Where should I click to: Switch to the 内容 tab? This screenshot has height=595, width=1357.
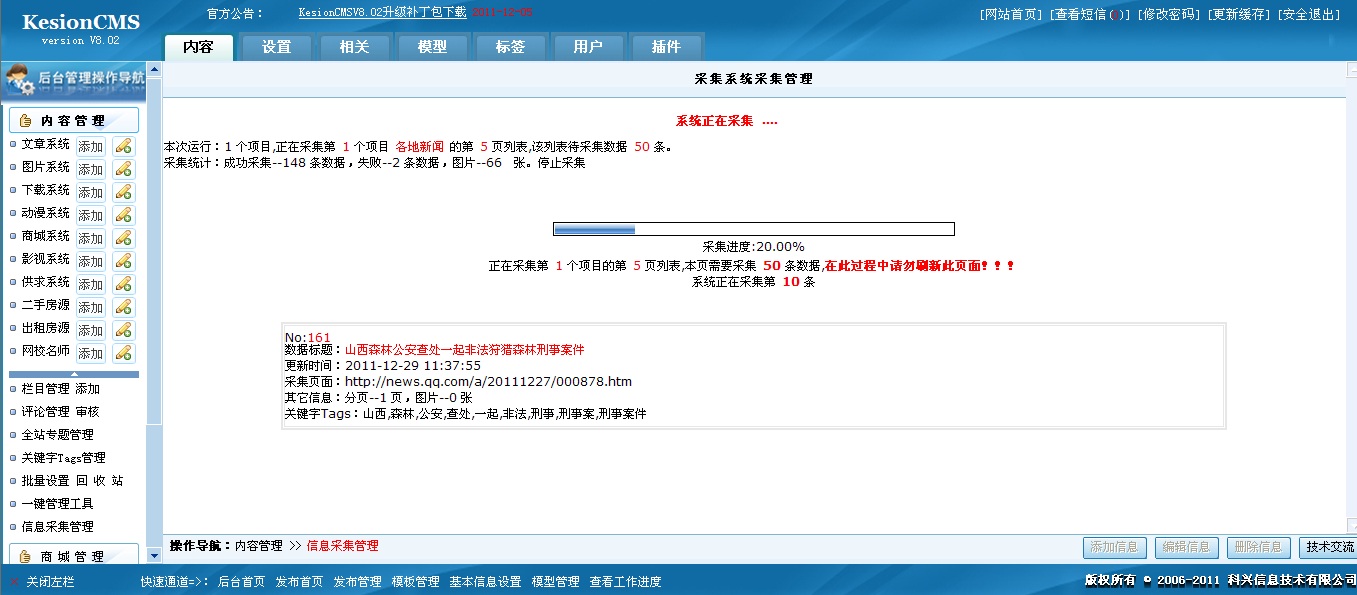pos(198,47)
